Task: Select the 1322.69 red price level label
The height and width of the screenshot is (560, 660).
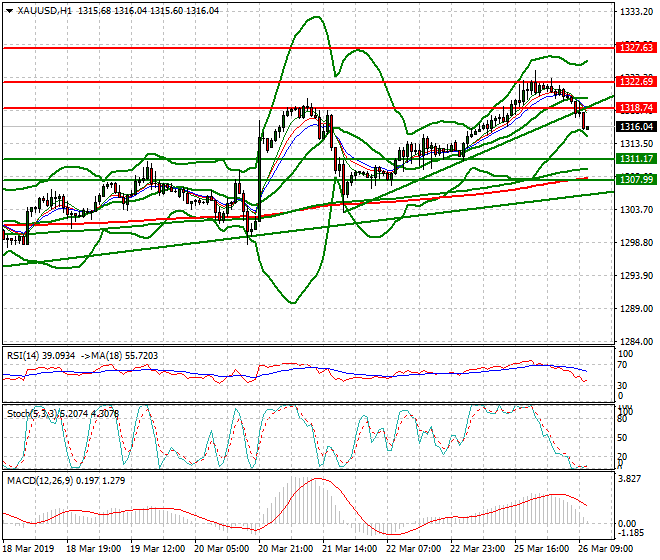Action: (636, 81)
